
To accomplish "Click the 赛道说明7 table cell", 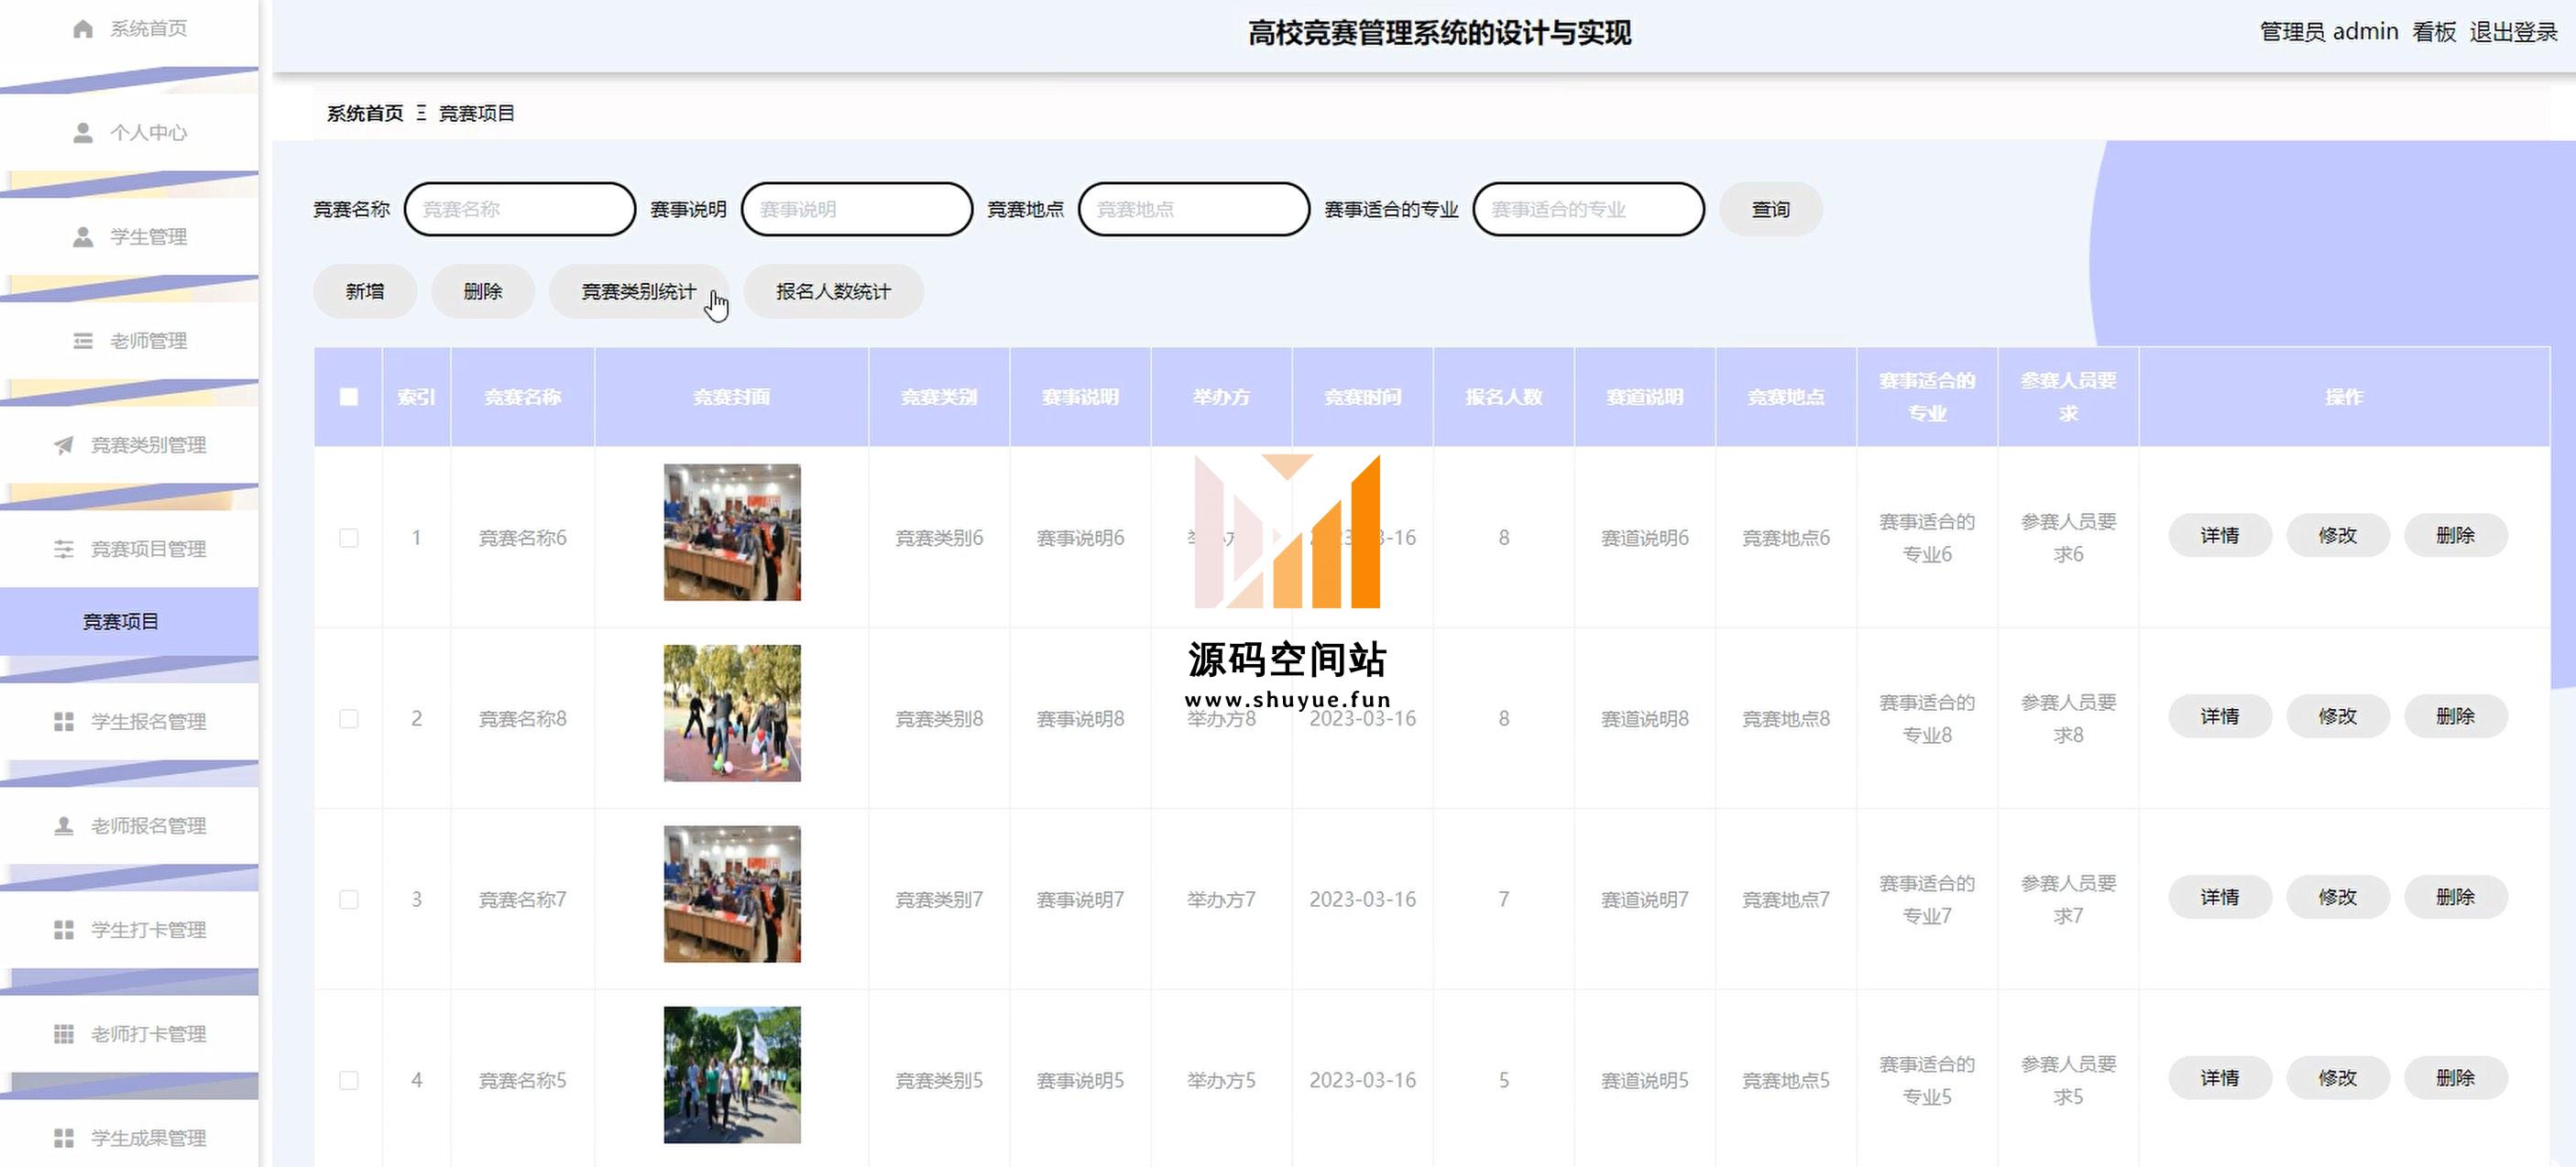I will (x=1645, y=900).
